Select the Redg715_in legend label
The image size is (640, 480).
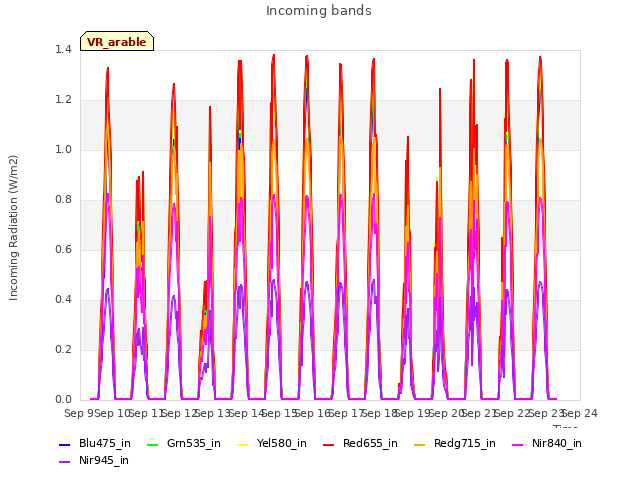(x=465, y=443)
